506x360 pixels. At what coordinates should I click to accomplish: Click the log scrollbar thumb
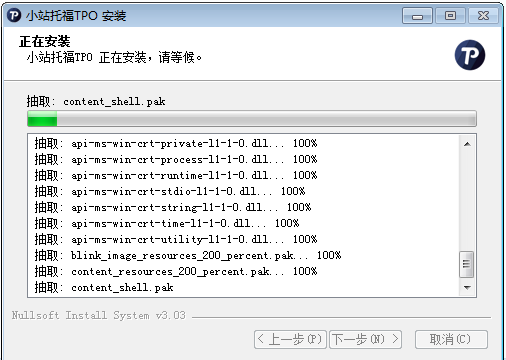pyautogui.click(x=467, y=264)
